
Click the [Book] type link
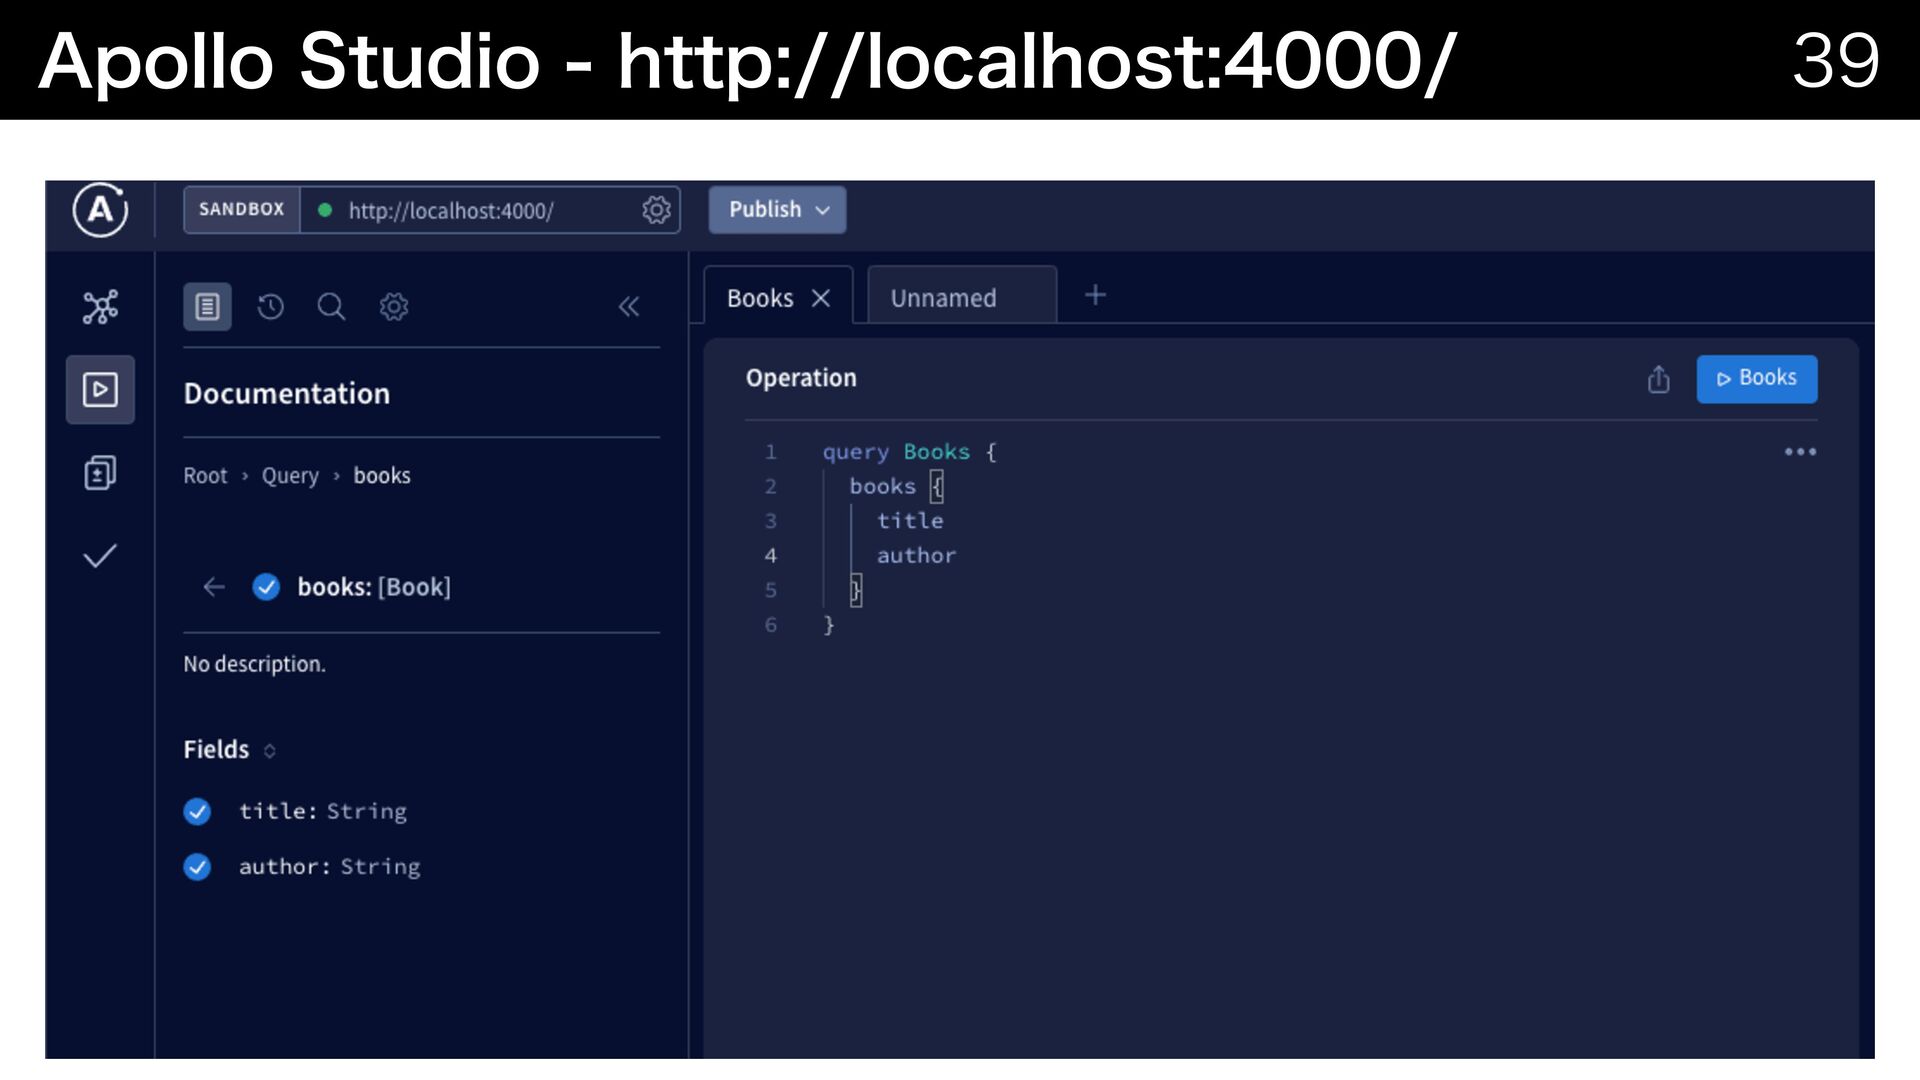[x=414, y=587]
